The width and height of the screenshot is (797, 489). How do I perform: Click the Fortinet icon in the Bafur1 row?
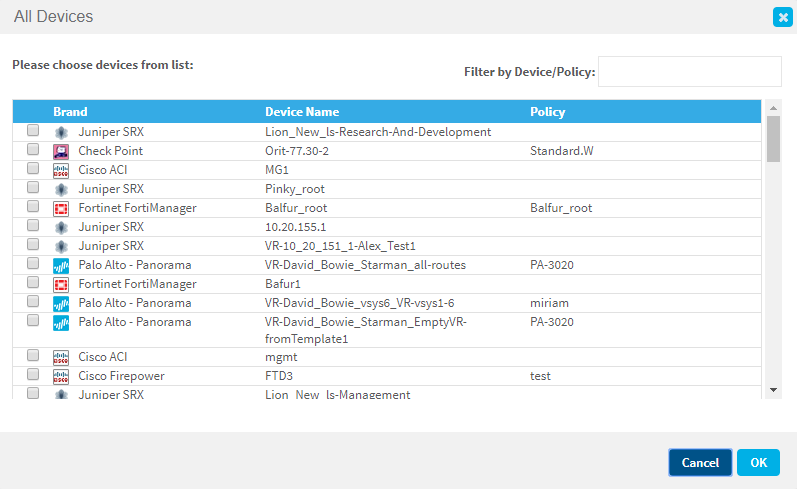(60, 284)
